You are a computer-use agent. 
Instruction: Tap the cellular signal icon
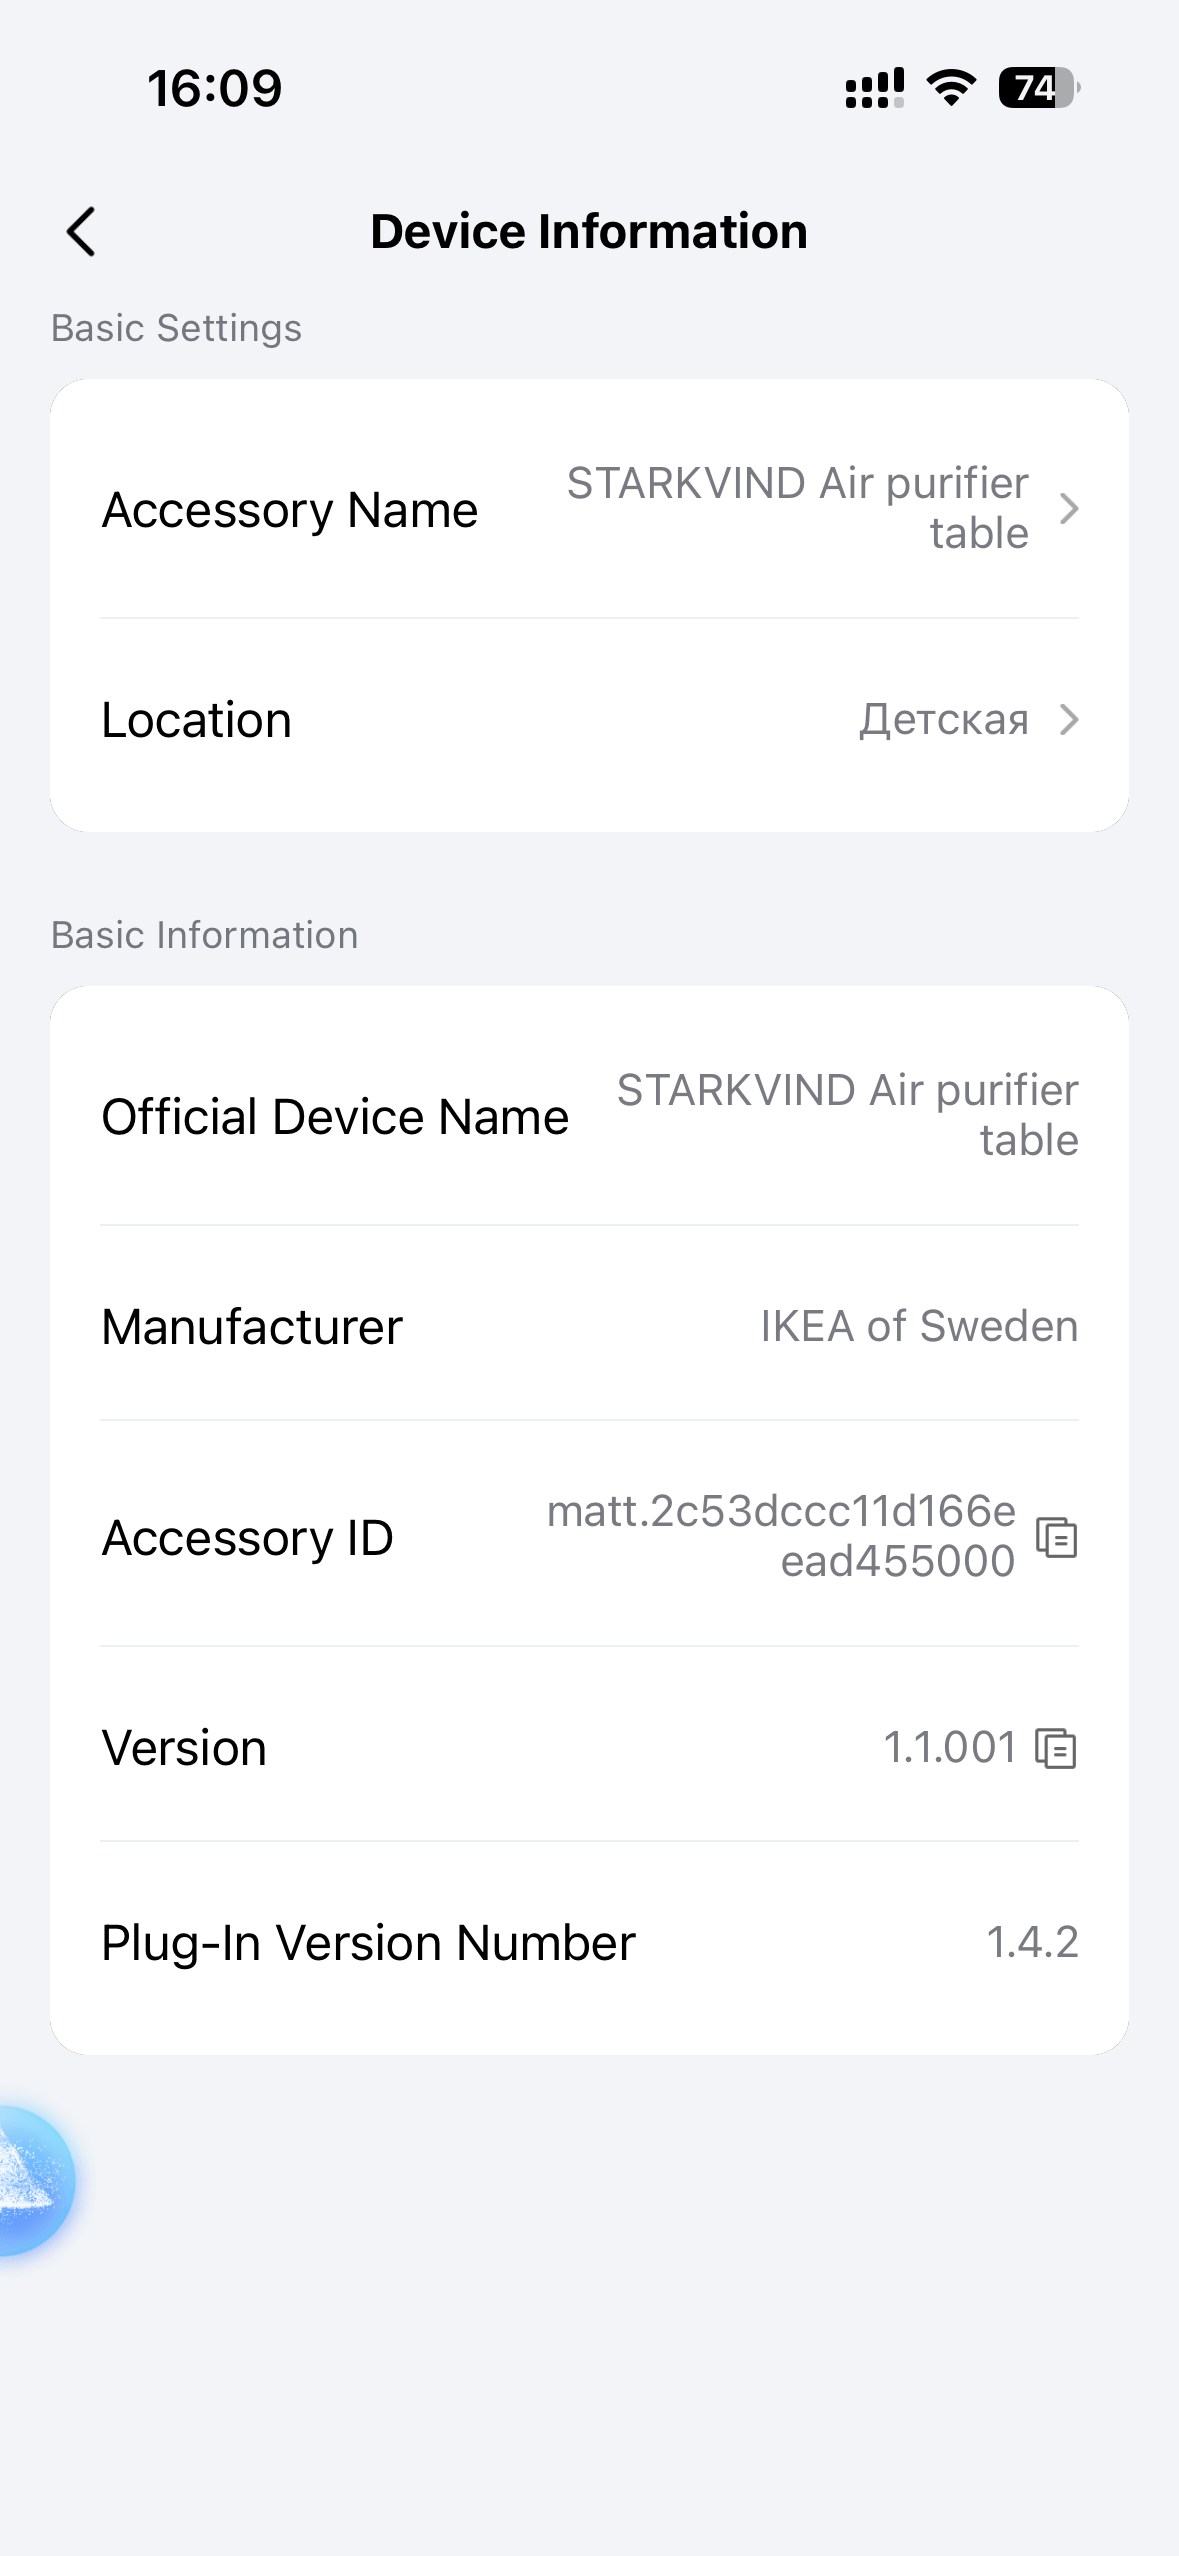click(x=875, y=88)
